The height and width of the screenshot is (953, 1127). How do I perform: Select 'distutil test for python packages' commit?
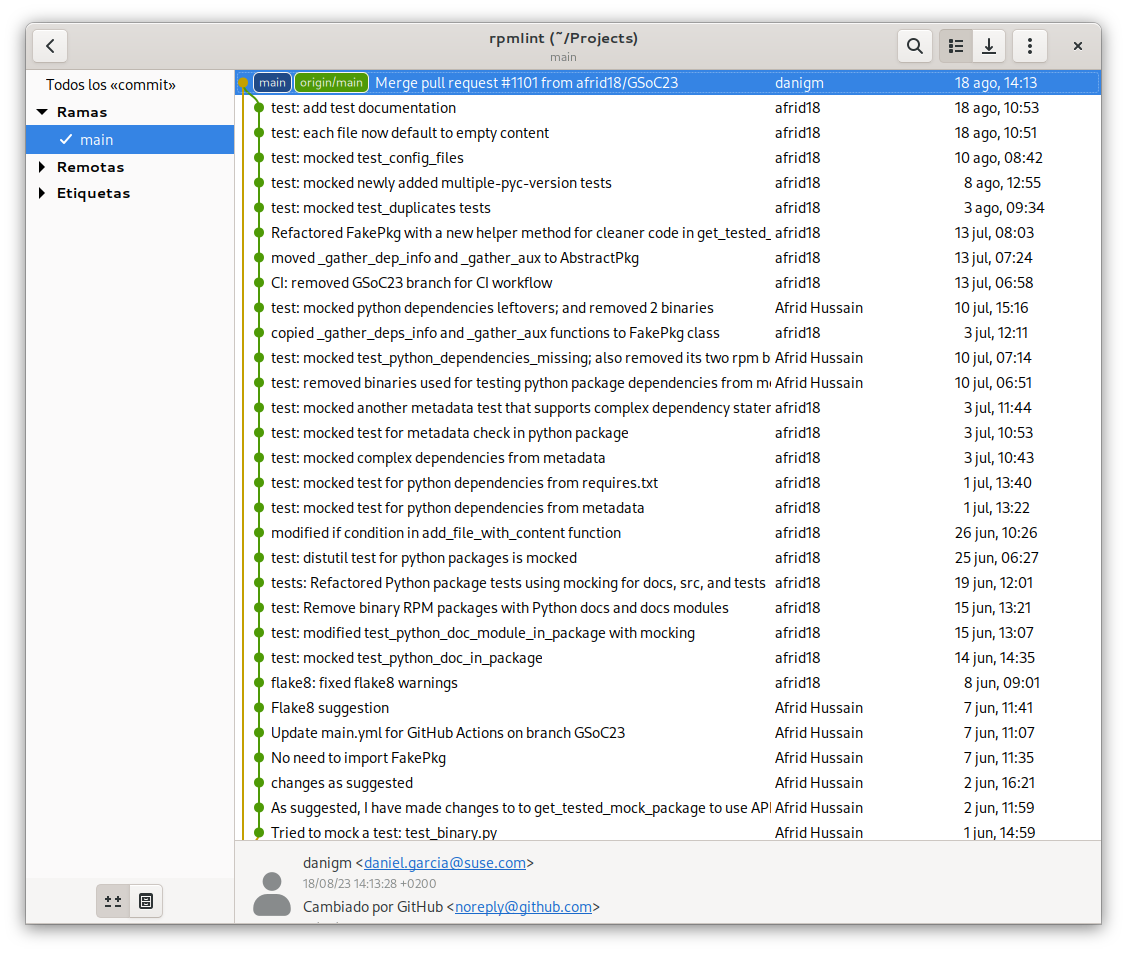click(668, 558)
